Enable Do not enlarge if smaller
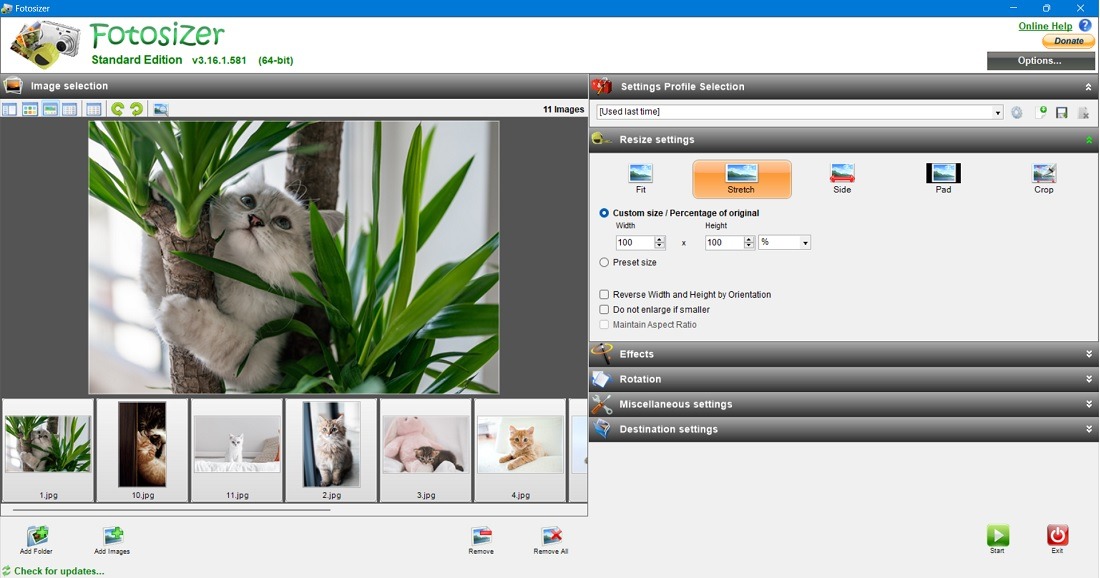The width and height of the screenshot is (1100, 578). point(604,309)
